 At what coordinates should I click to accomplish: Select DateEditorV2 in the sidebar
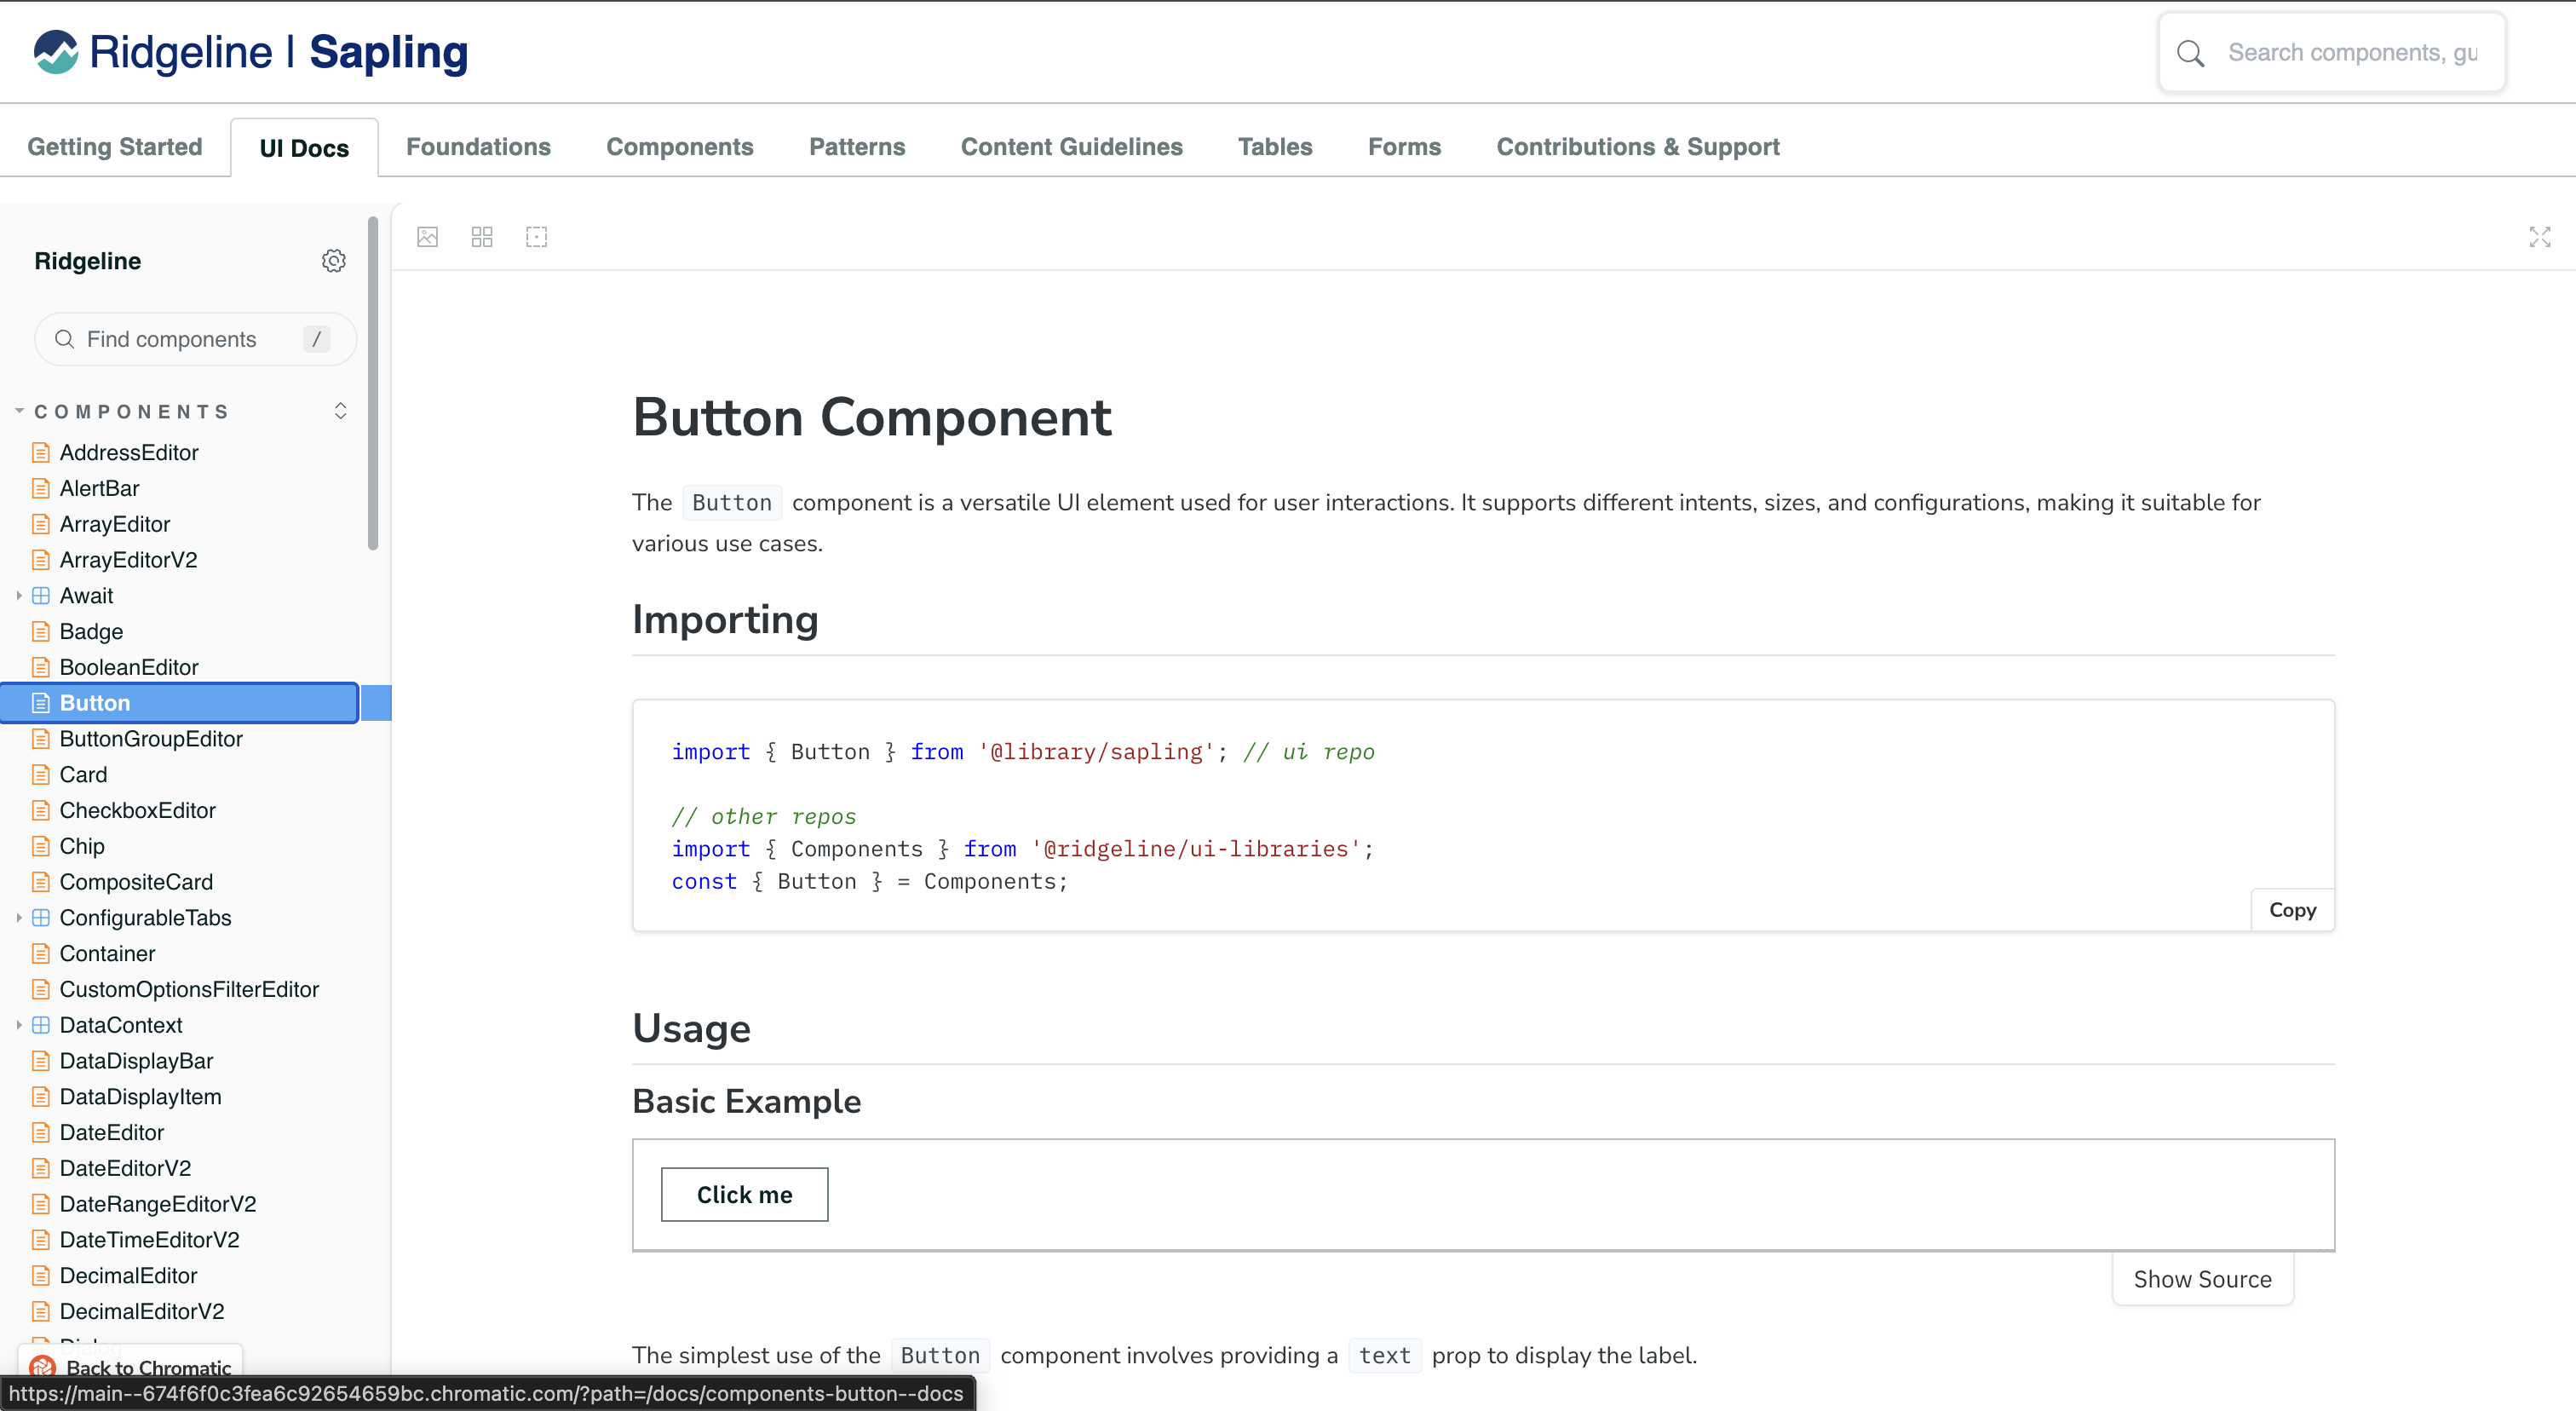click(125, 1169)
